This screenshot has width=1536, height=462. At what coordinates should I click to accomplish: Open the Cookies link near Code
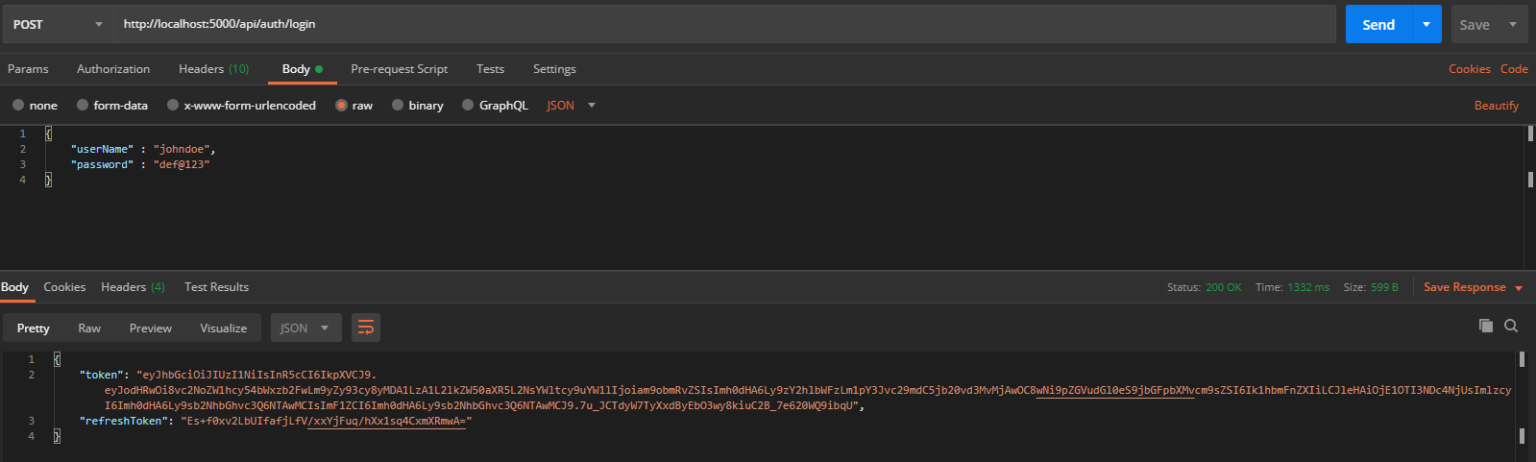click(x=1469, y=69)
